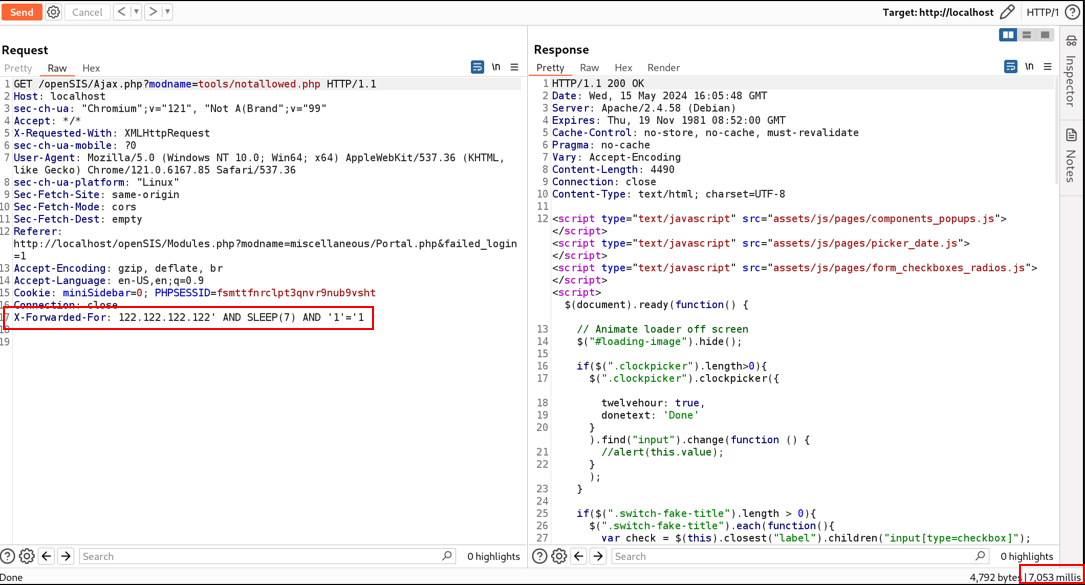Click Request search magnifier icon
1085x585 pixels.
(x=447, y=556)
